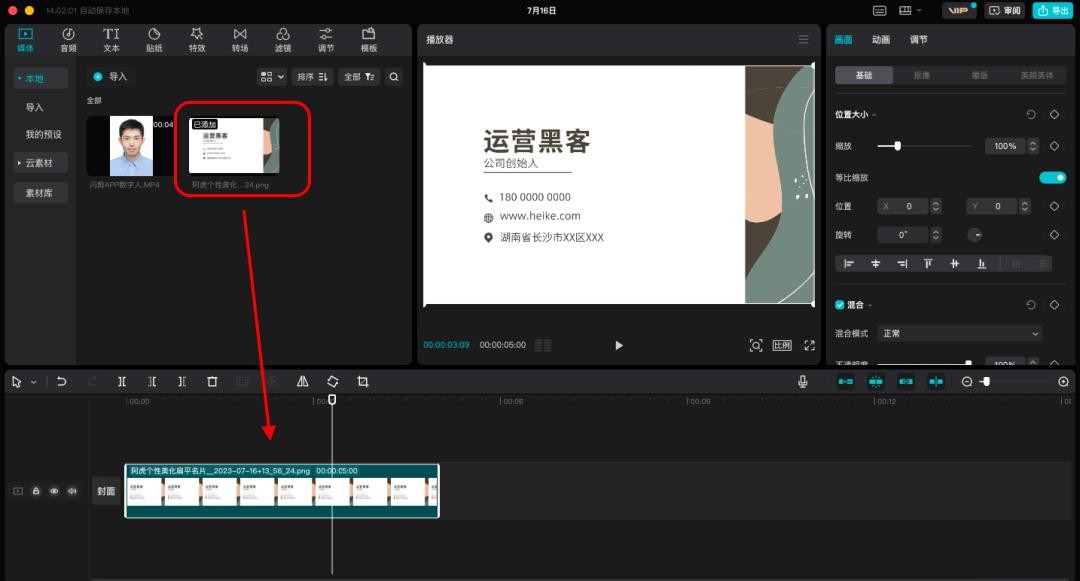
Task: Switch to the 蒙版 sub-tab
Action: (979, 75)
